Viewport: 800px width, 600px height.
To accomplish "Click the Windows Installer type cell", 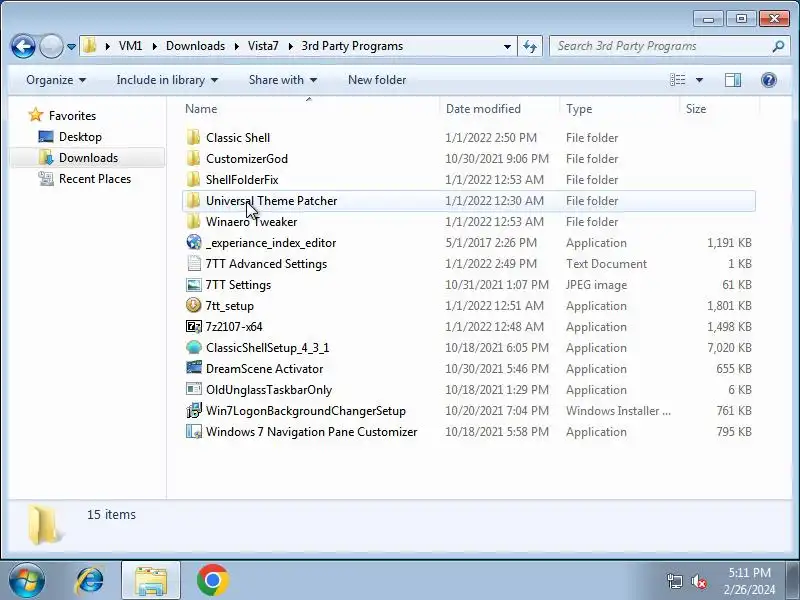I will click(x=618, y=411).
